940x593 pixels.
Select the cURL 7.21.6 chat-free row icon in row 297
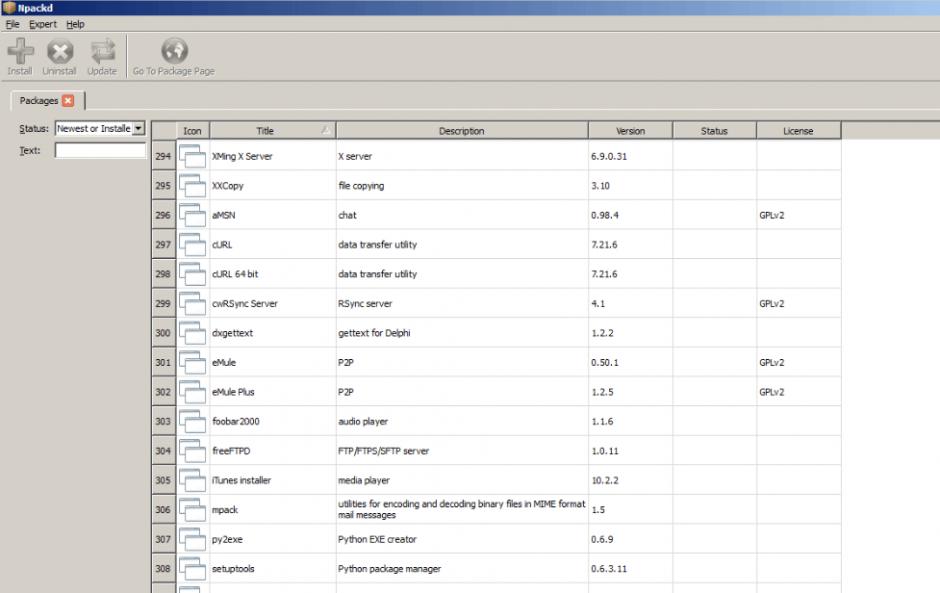click(x=192, y=244)
